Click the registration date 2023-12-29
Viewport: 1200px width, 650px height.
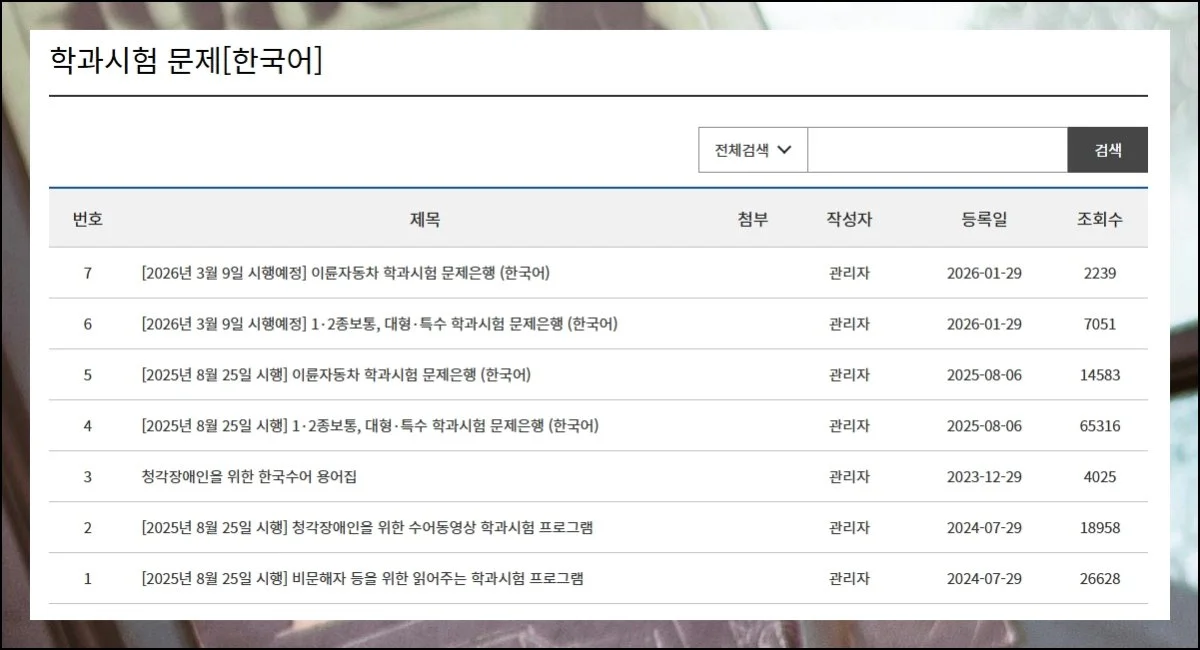pyautogui.click(x=984, y=477)
